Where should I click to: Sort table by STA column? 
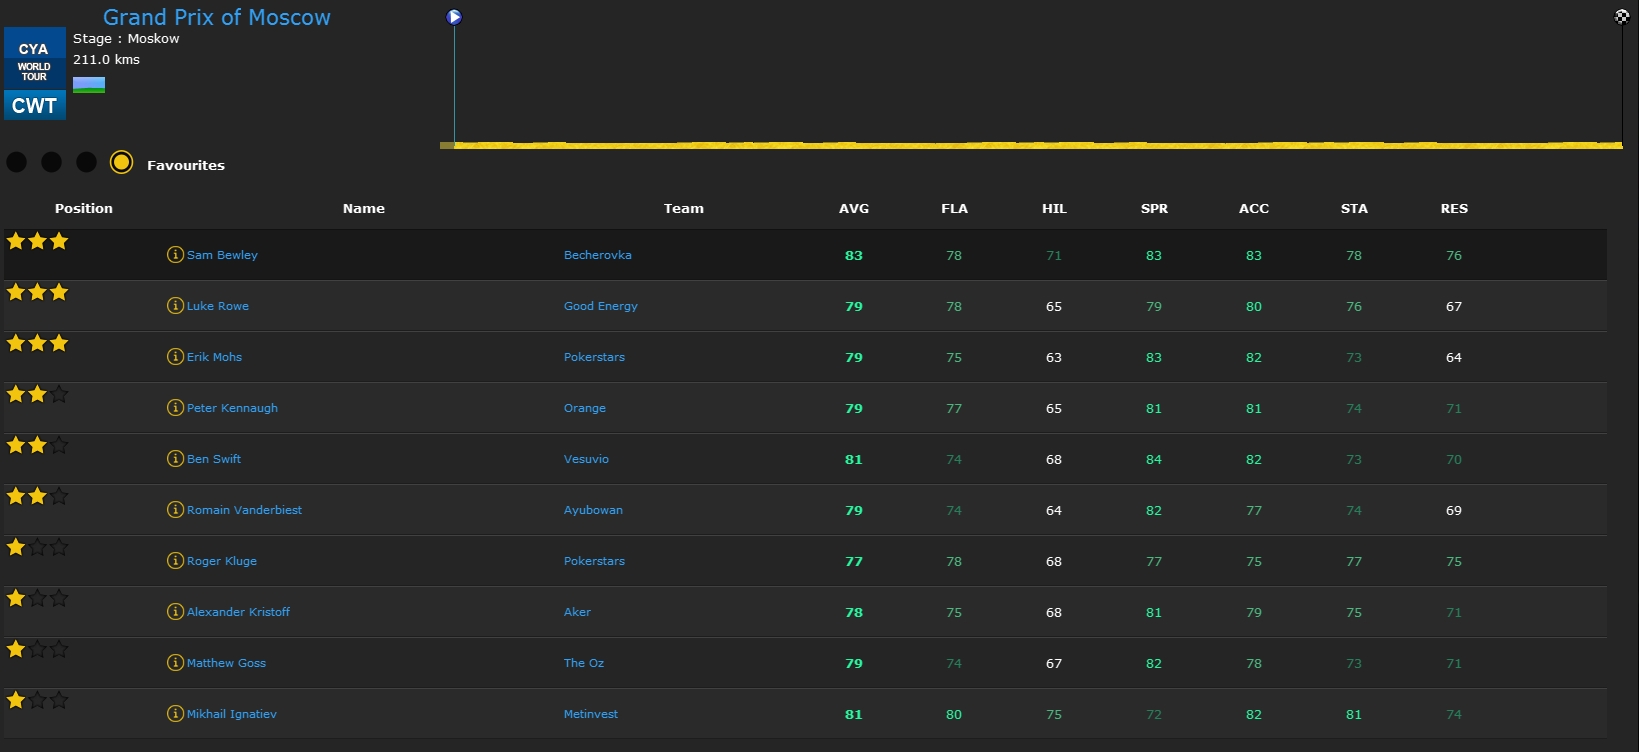tap(1354, 209)
